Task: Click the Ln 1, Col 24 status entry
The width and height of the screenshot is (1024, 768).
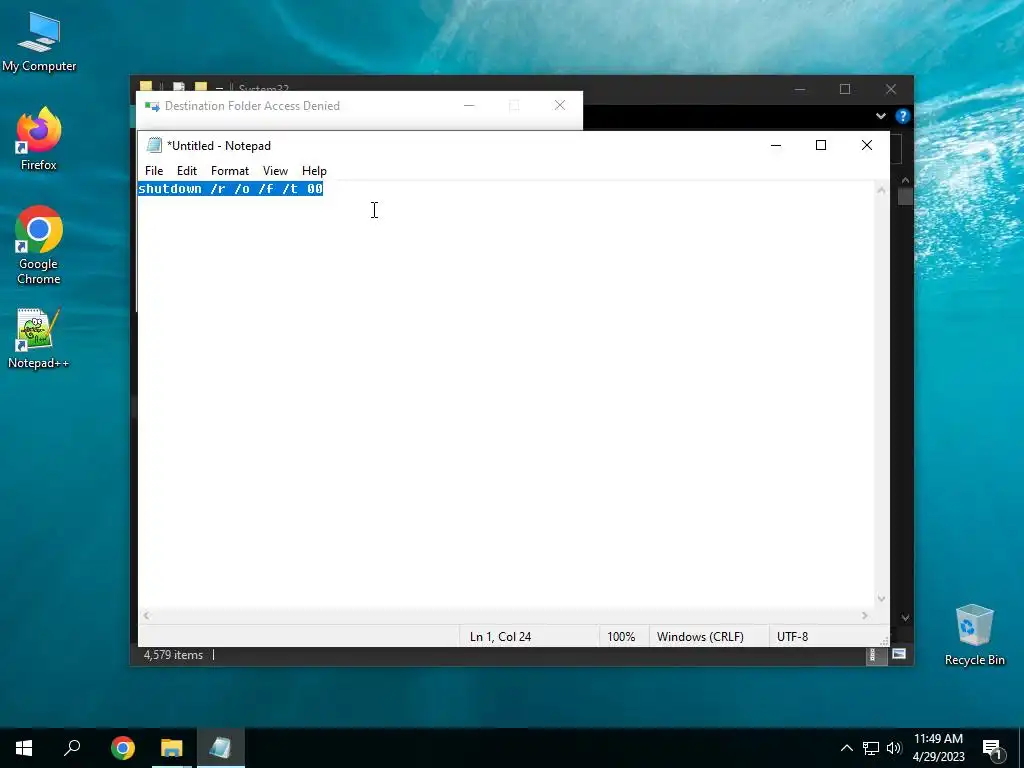Action: pyautogui.click(x=500, y=636)
